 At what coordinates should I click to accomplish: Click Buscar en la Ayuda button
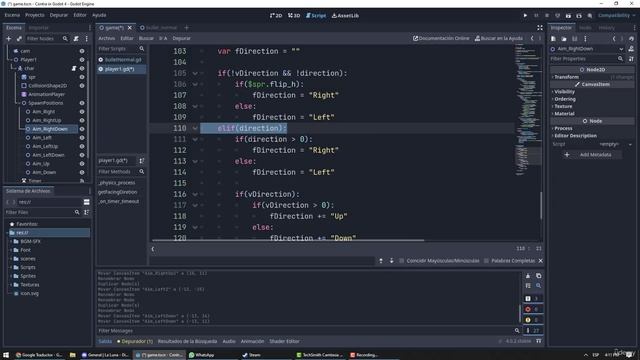click(499, 38)
